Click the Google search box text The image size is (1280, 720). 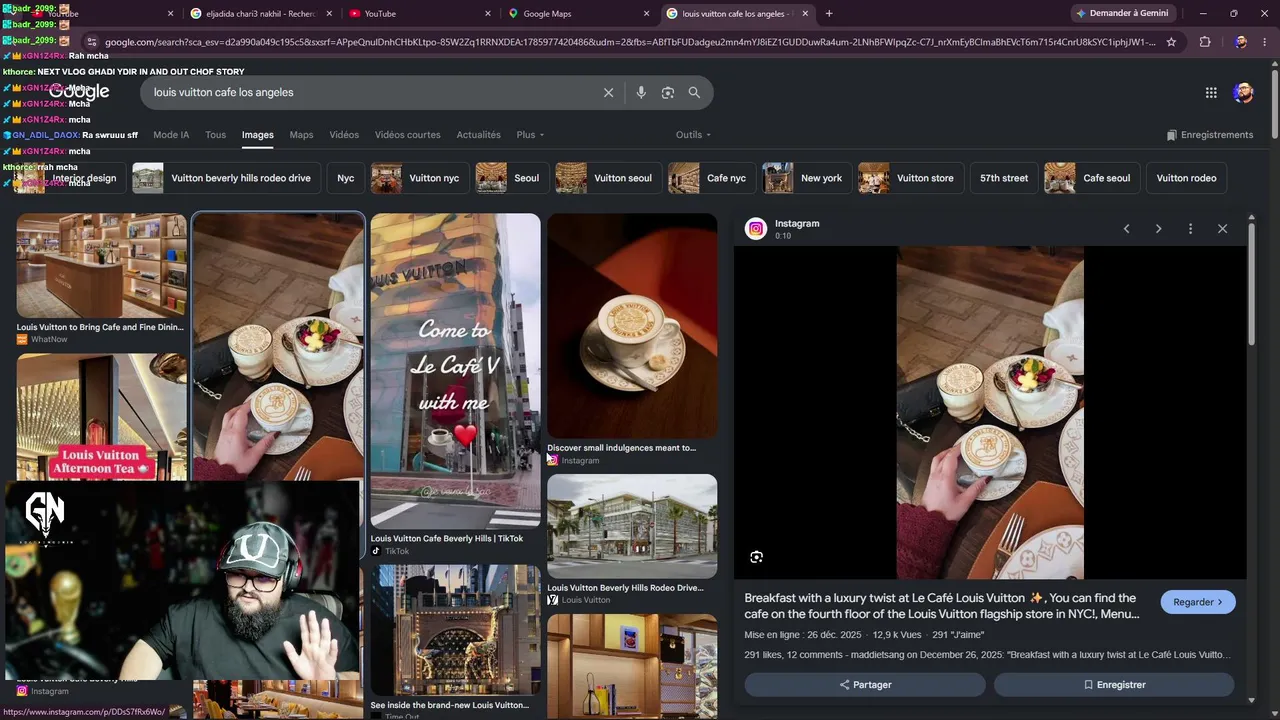[223, 92]
